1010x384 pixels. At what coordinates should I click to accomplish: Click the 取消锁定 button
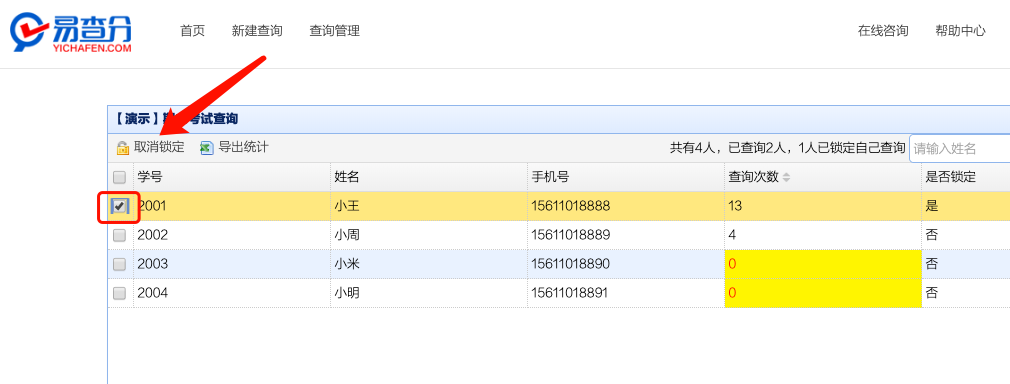pos(150,148)
